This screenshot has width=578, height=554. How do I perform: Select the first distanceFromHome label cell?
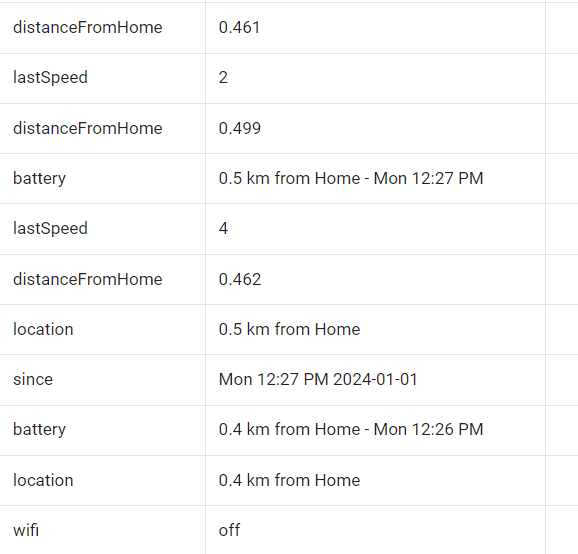(x=102, y=28)
